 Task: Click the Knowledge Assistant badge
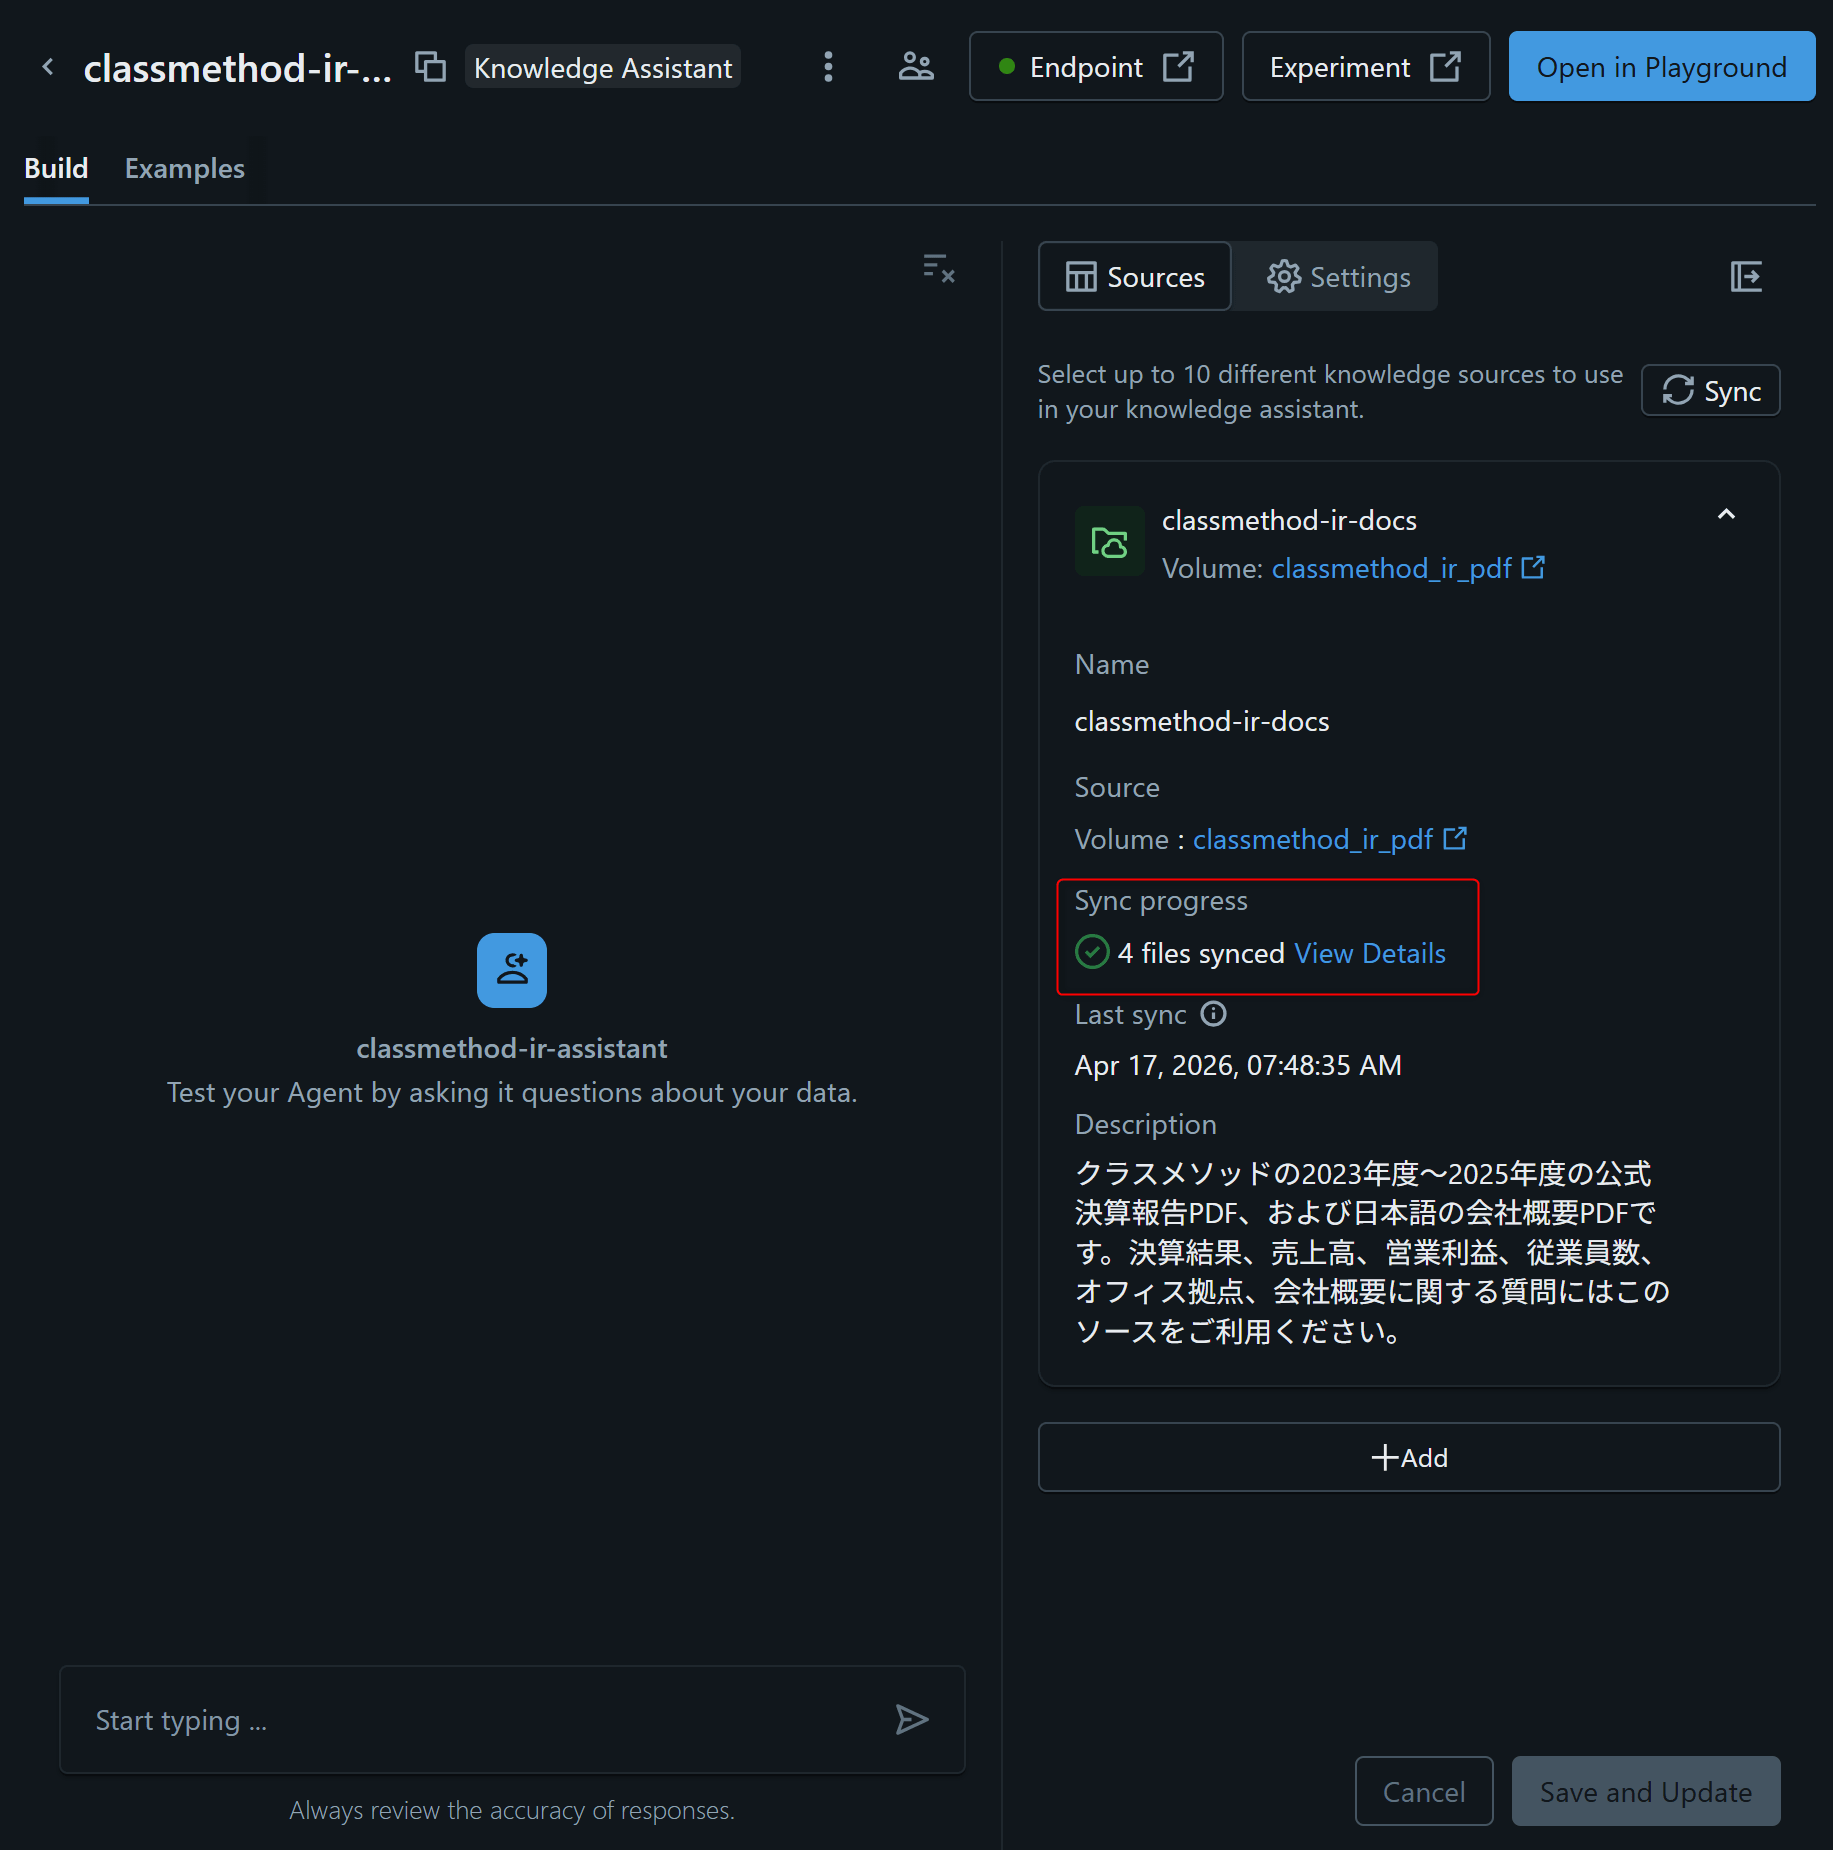point(603,67)
